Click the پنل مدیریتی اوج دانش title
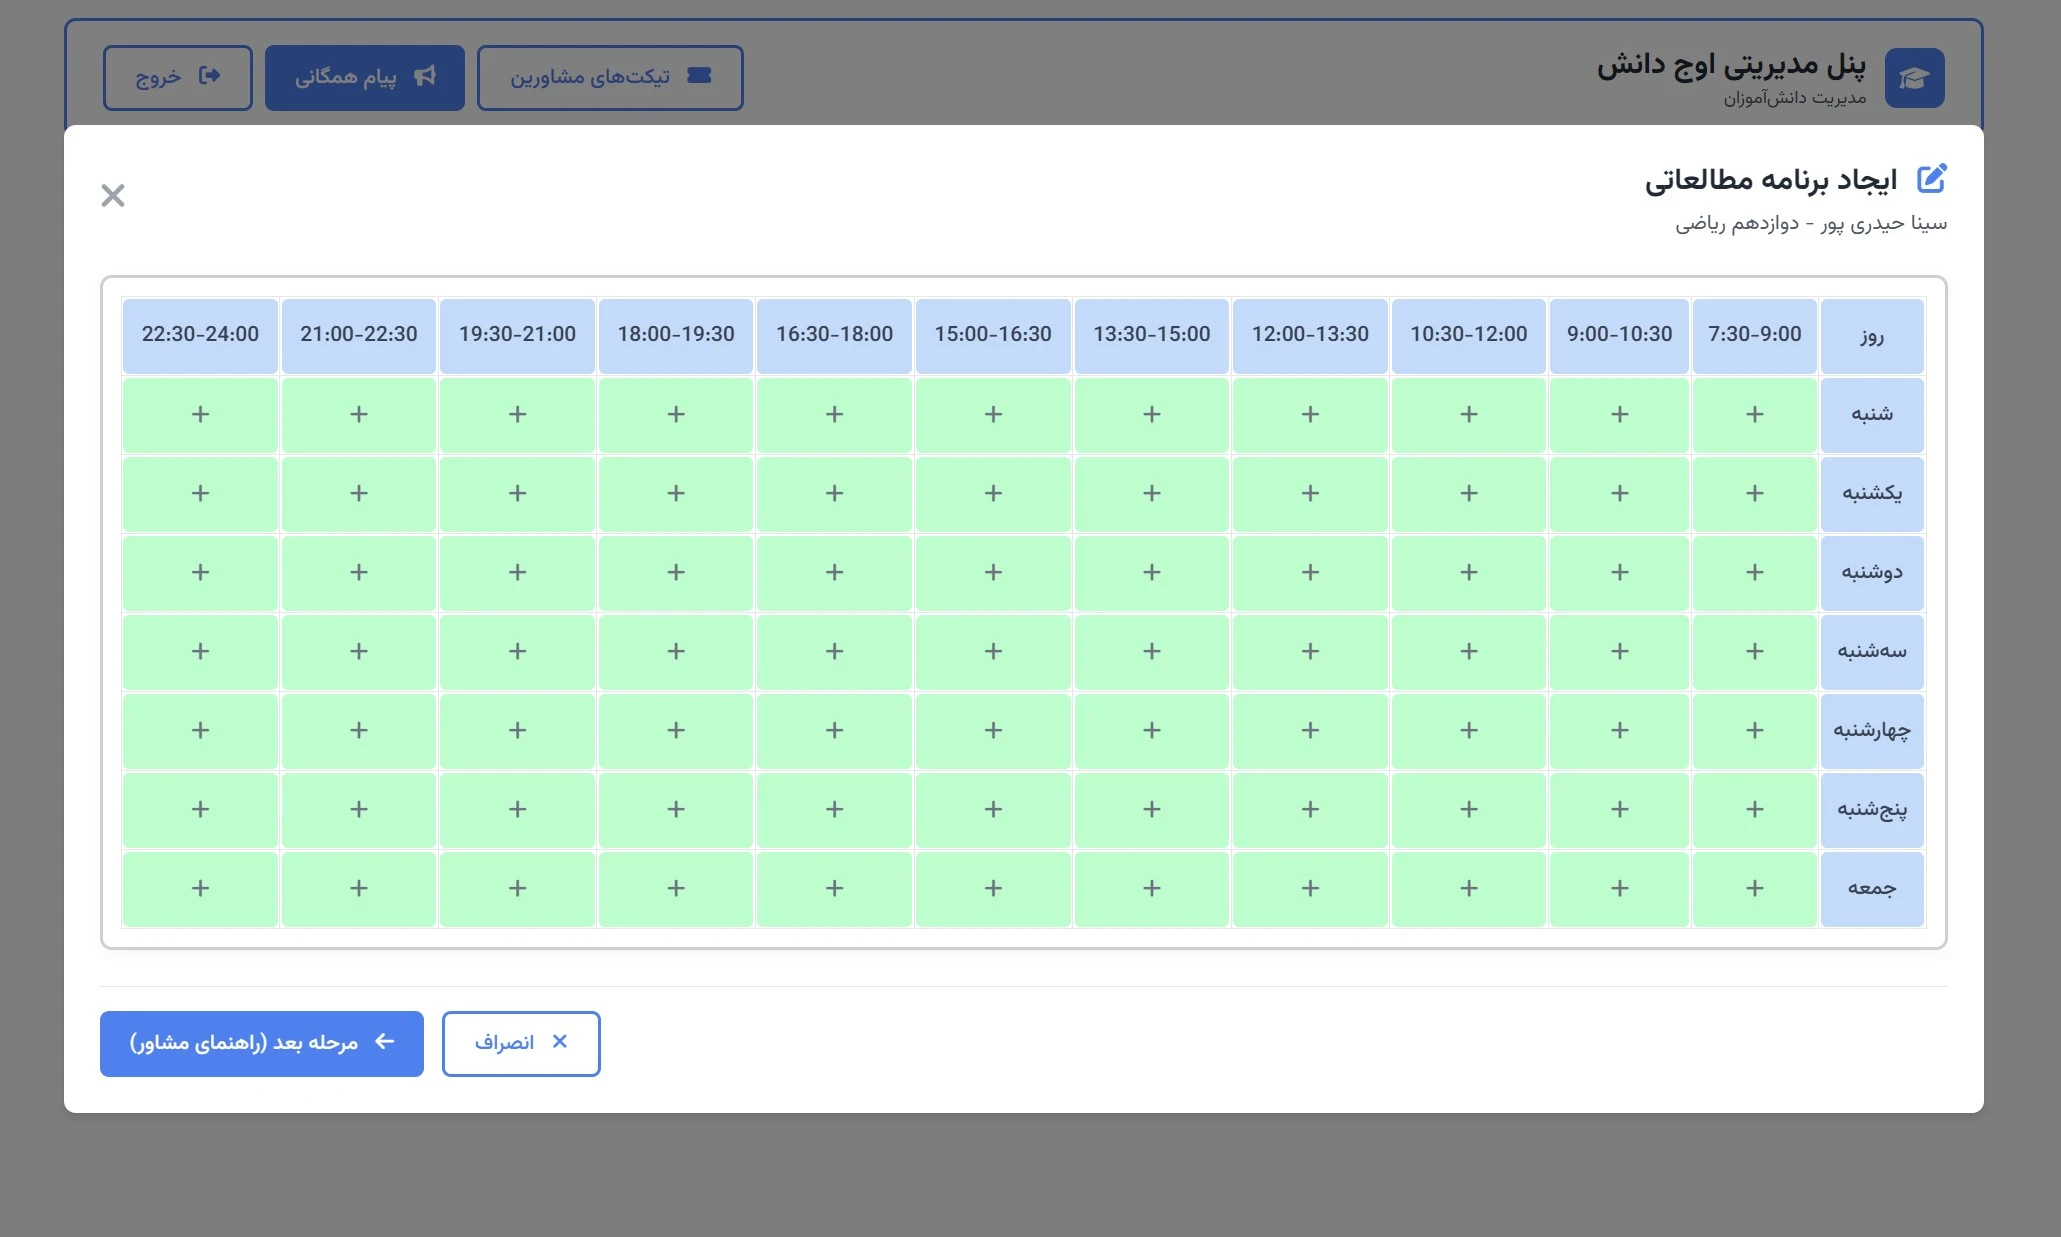Image resolution: width=2061 pixels, height=1237 pixels. point(1731,65)
